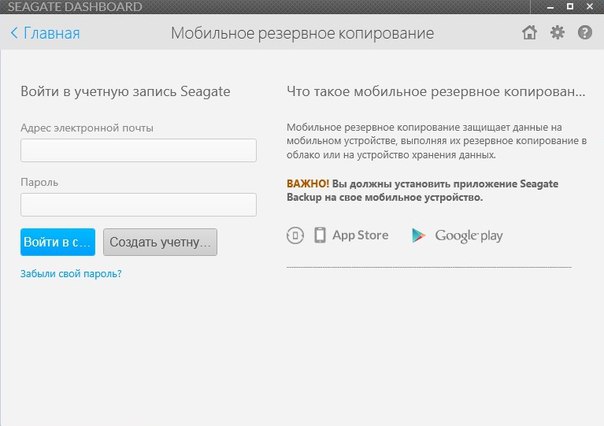Open help with the question mark icon
This screenshot has height=426, width=604.
coord(585,33)
